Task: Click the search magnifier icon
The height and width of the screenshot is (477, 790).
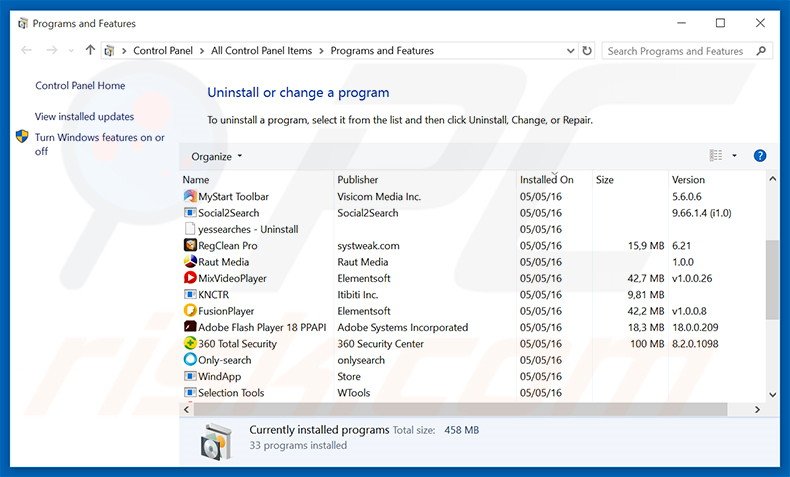Action: 761,51
